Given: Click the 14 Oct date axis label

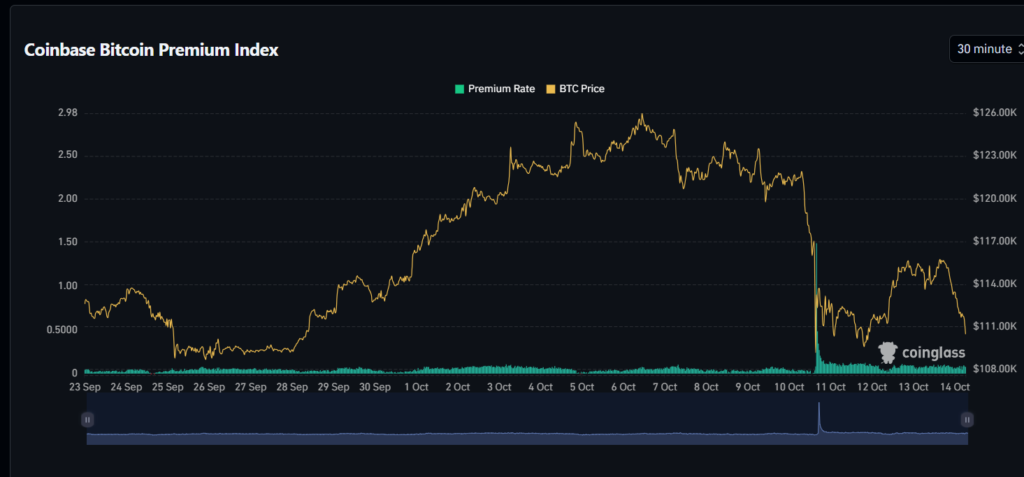Looking at the screenshot, I should tap(954, 386).
